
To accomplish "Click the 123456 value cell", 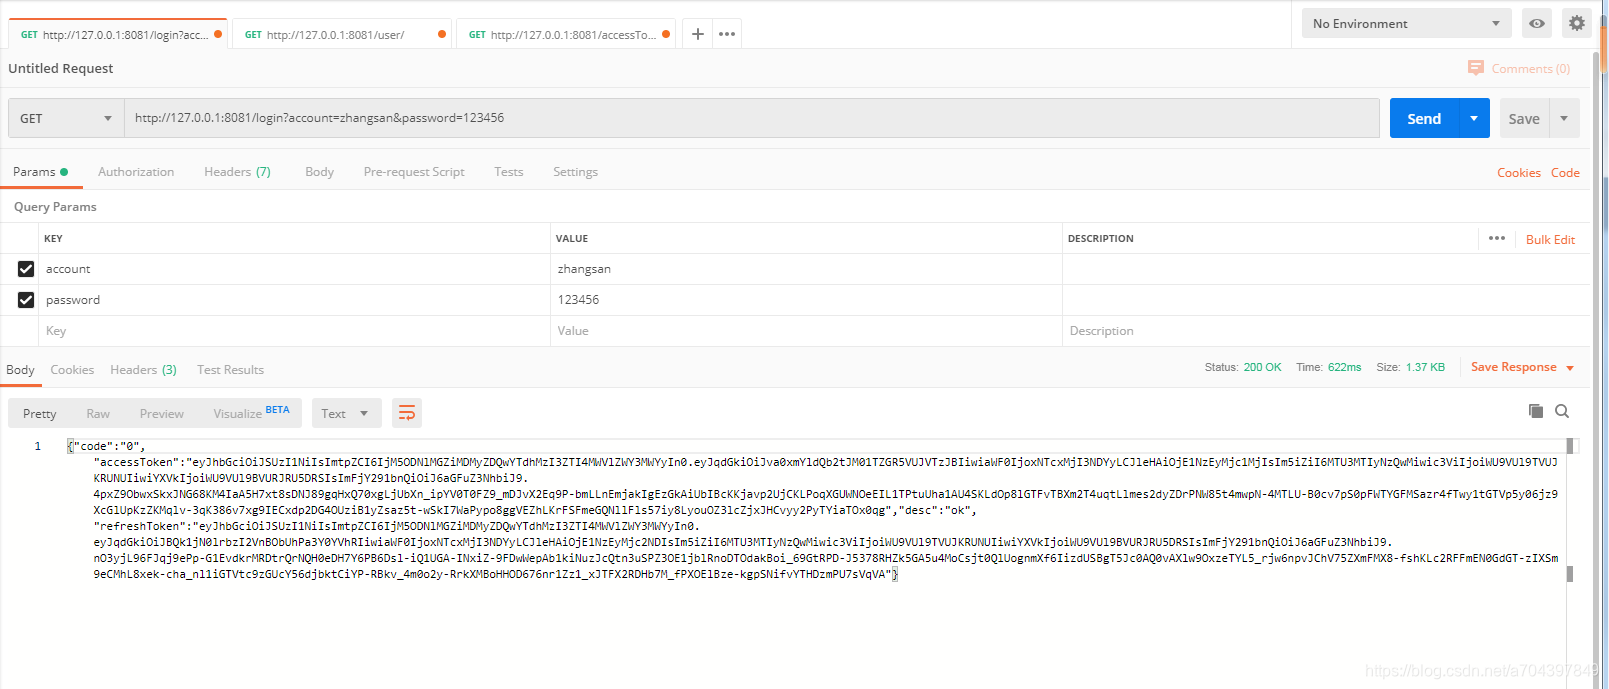I will [806, 300].
